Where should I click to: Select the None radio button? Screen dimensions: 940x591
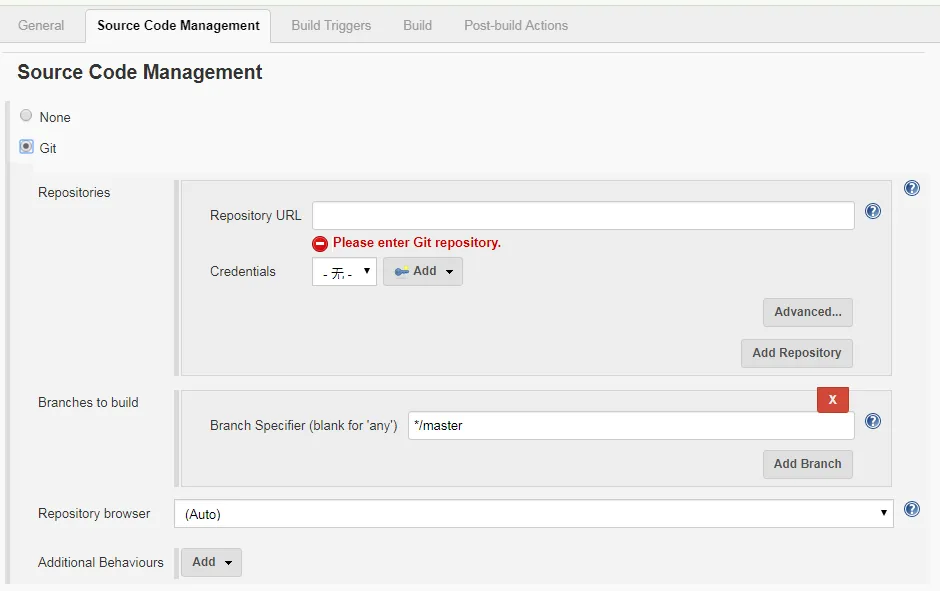tap(26, 116)
